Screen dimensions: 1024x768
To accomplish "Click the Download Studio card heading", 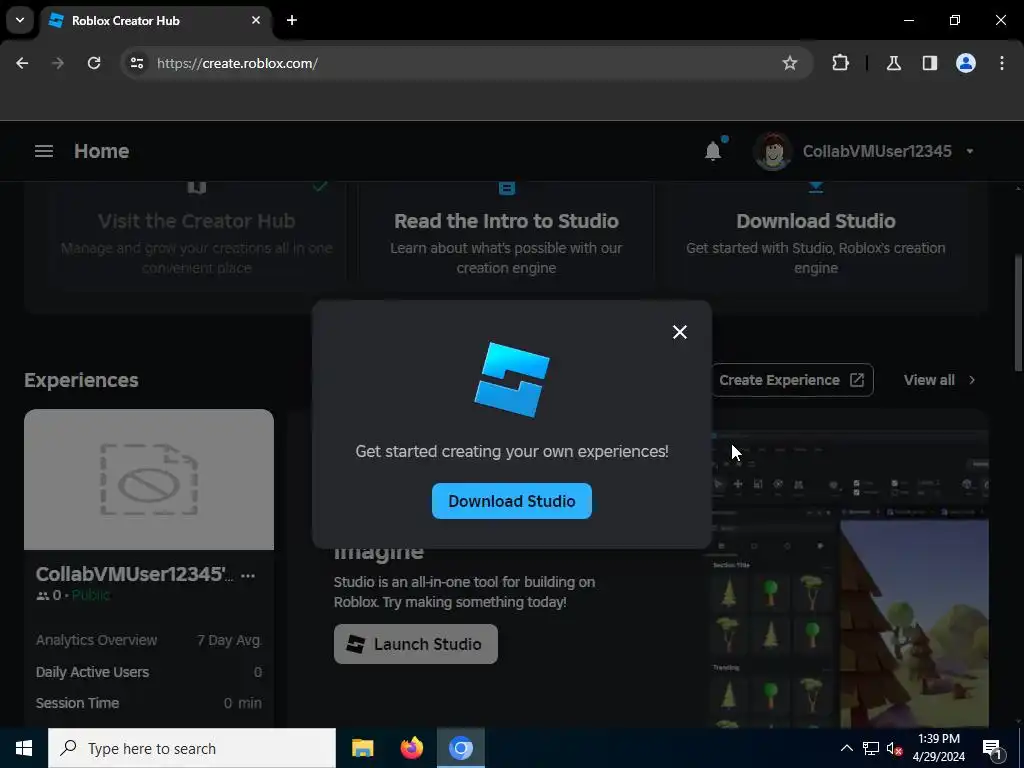I will click(816, 221).
